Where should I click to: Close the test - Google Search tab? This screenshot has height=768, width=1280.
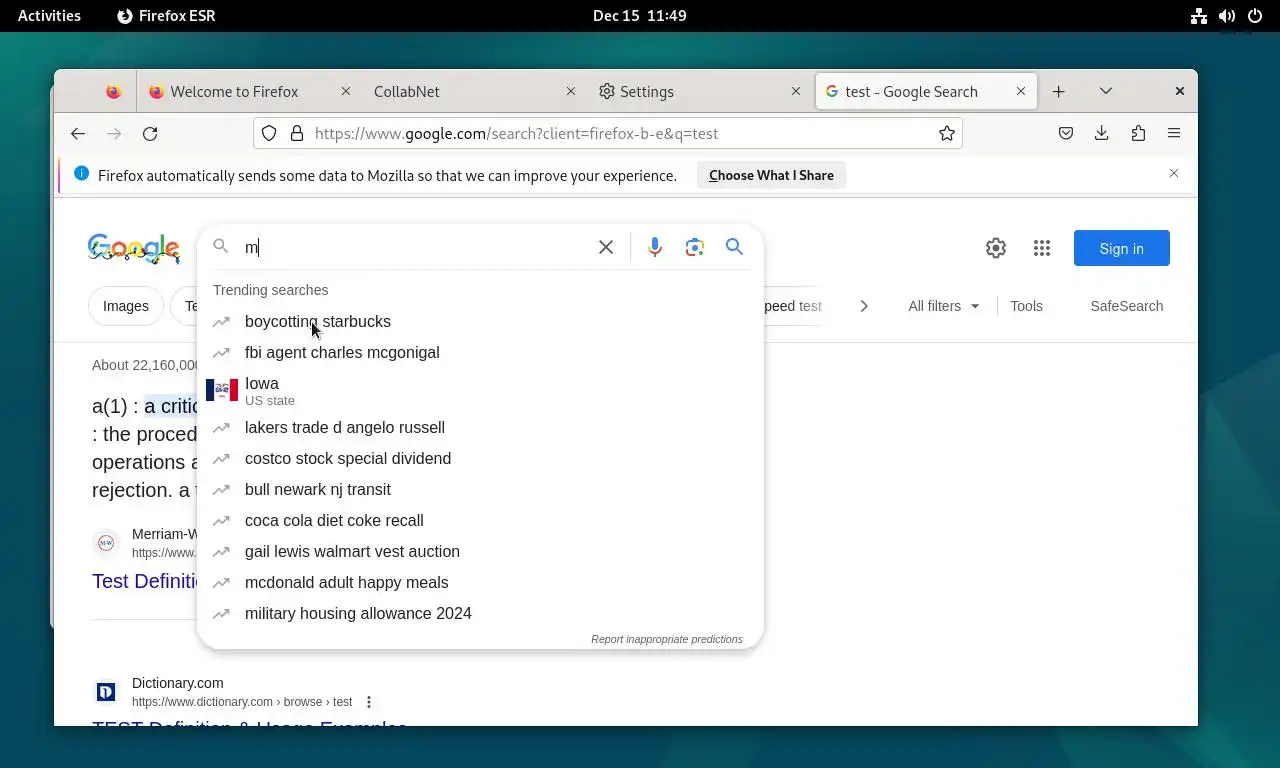1021,91
